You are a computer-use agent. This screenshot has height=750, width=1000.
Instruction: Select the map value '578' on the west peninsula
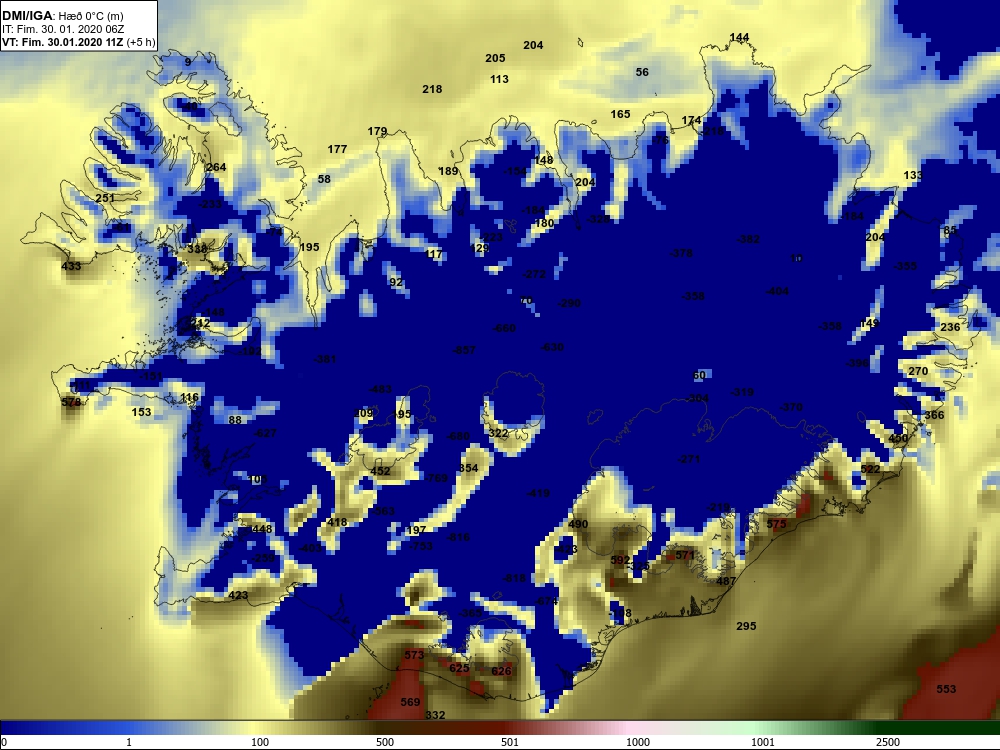click(x=71, y=402)
